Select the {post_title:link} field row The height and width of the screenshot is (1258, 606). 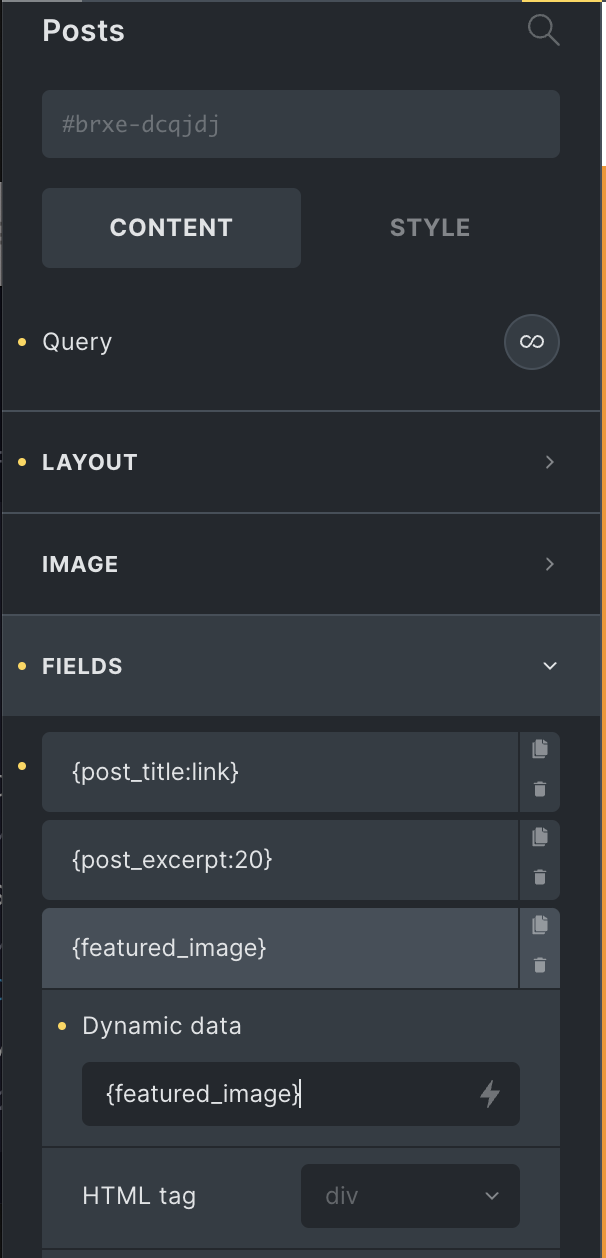coord(280,772)
